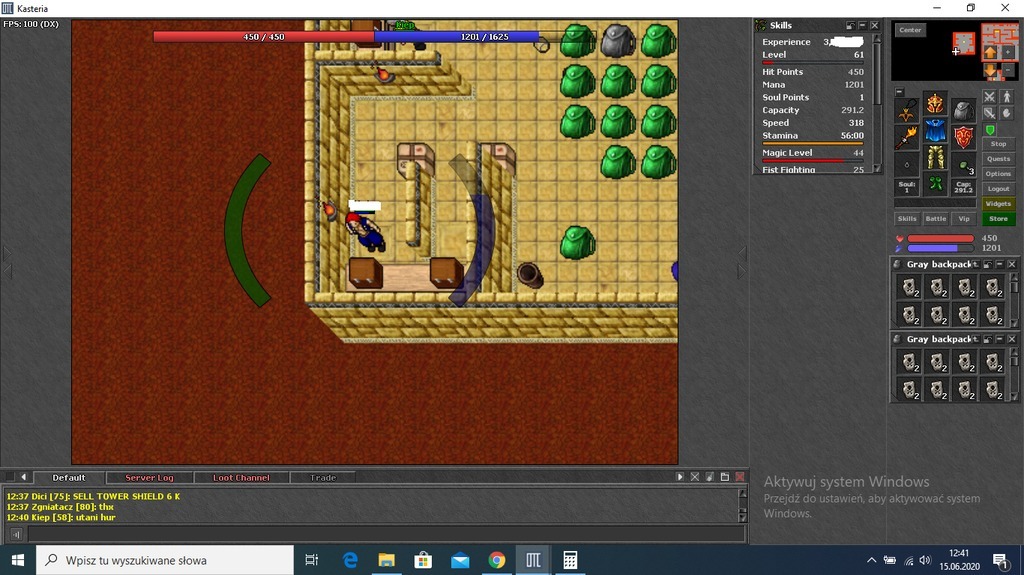
Task: Switch to the Trade chat tab
Action: pyautogui.click(x=323, y=478)
